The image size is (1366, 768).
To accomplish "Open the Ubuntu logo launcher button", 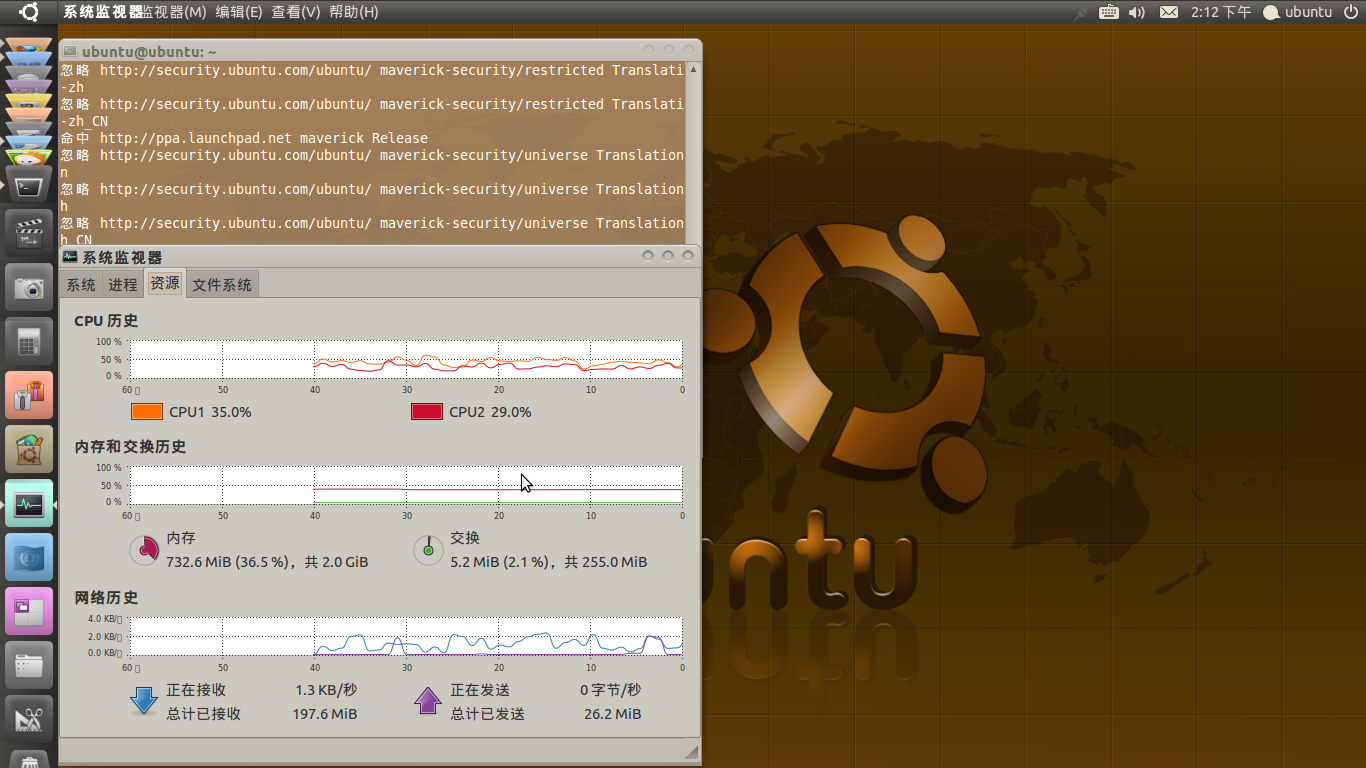I will coord(29,12).
